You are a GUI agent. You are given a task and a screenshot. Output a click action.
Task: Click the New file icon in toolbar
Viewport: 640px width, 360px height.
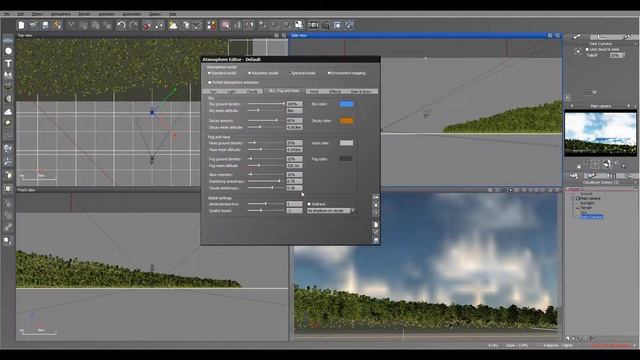point(21,25)
